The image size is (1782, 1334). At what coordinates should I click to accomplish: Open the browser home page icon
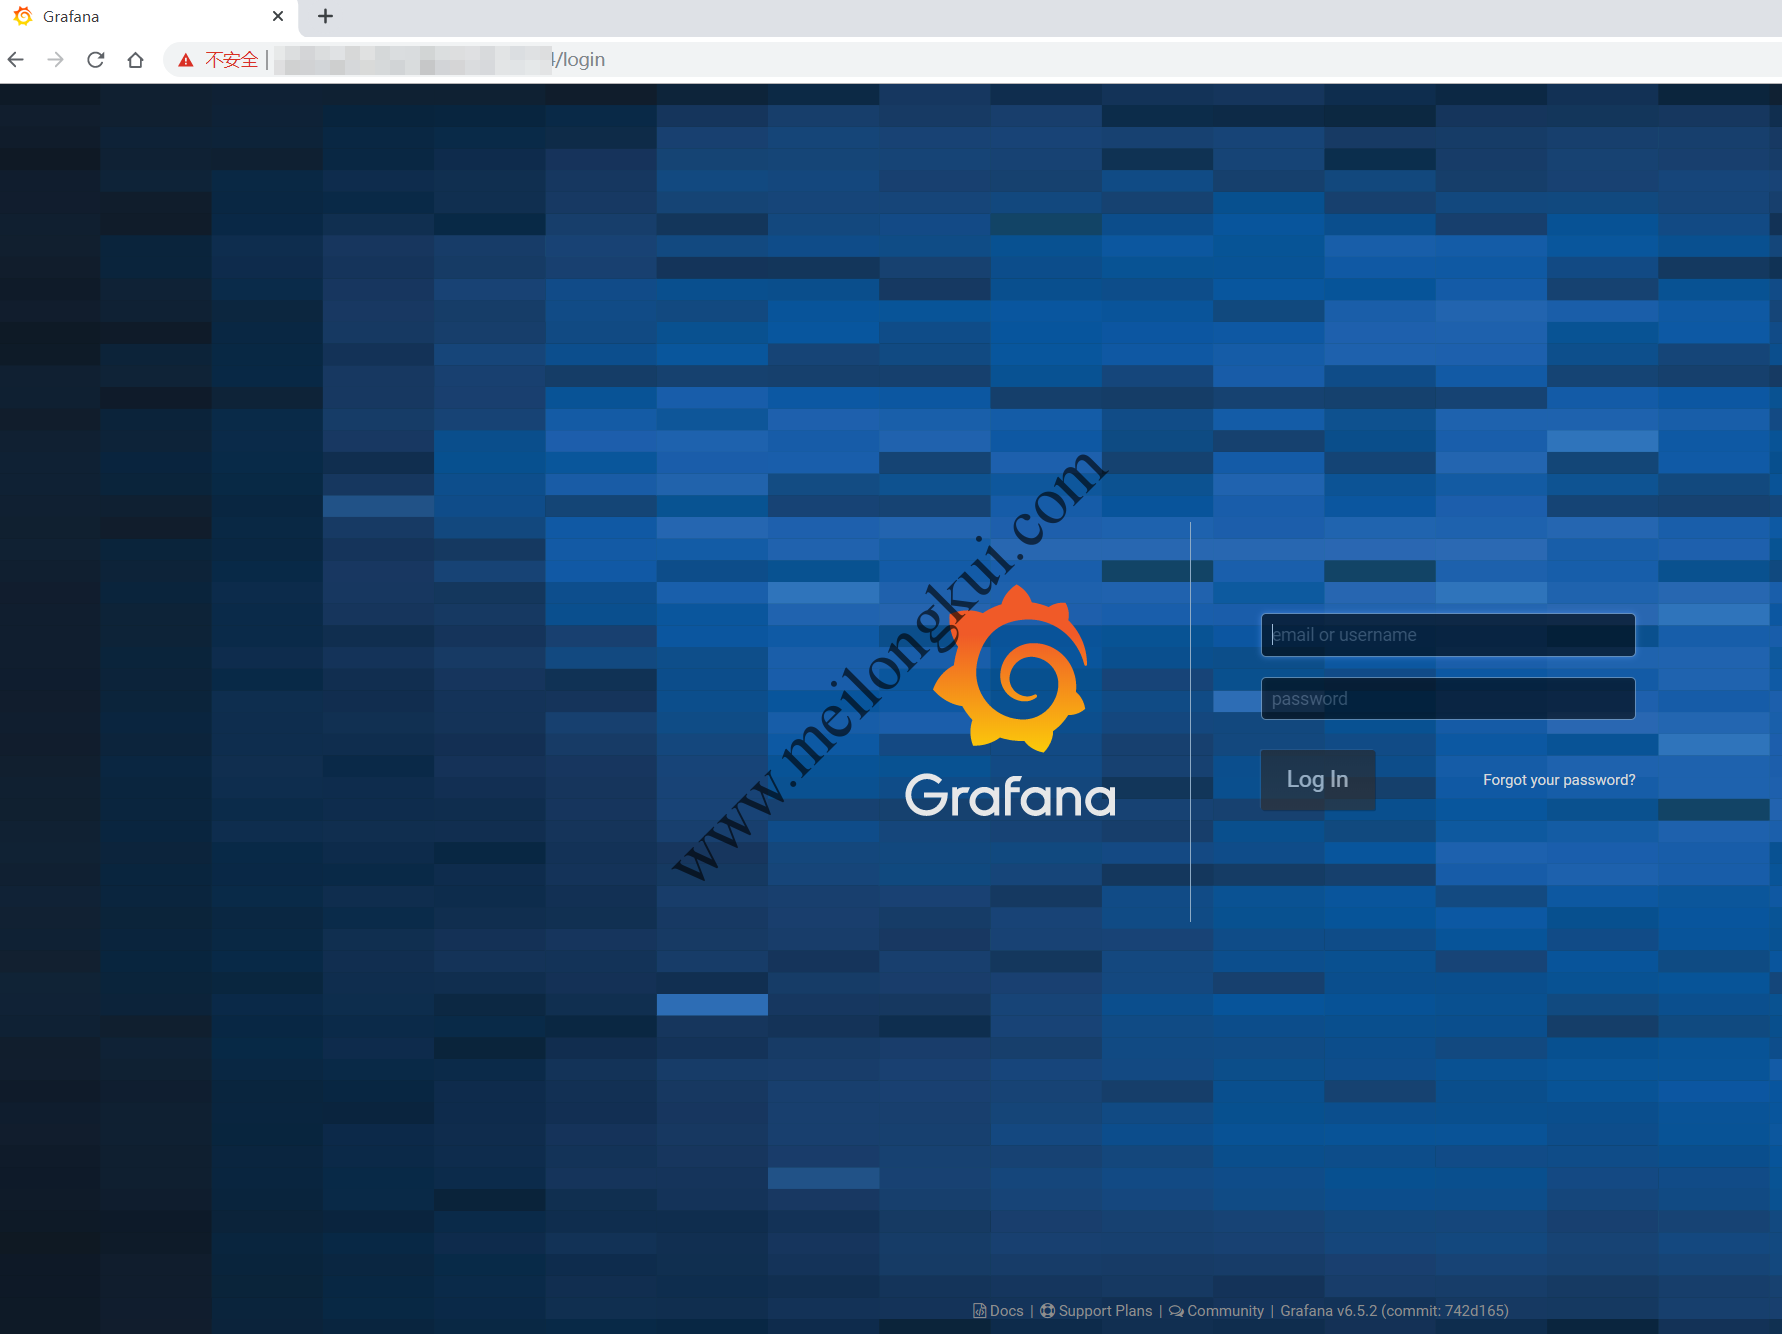click(136, 60)
